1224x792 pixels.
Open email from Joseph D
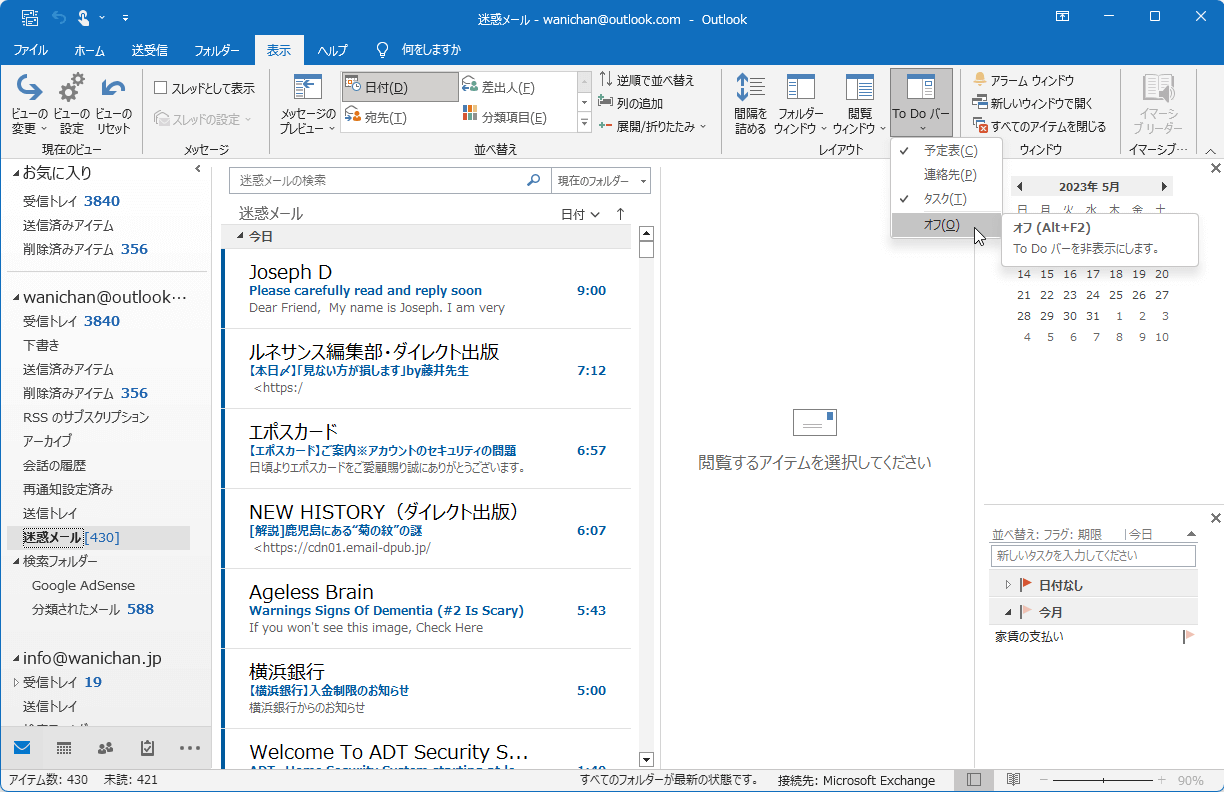(x=427, y=288)
